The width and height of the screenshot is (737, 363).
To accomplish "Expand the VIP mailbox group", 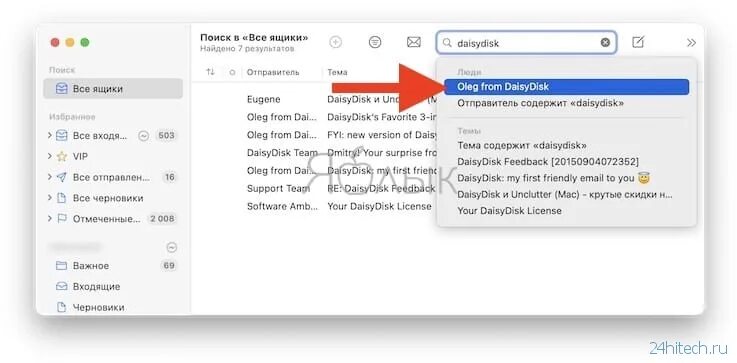I will [x=50, y=156].
